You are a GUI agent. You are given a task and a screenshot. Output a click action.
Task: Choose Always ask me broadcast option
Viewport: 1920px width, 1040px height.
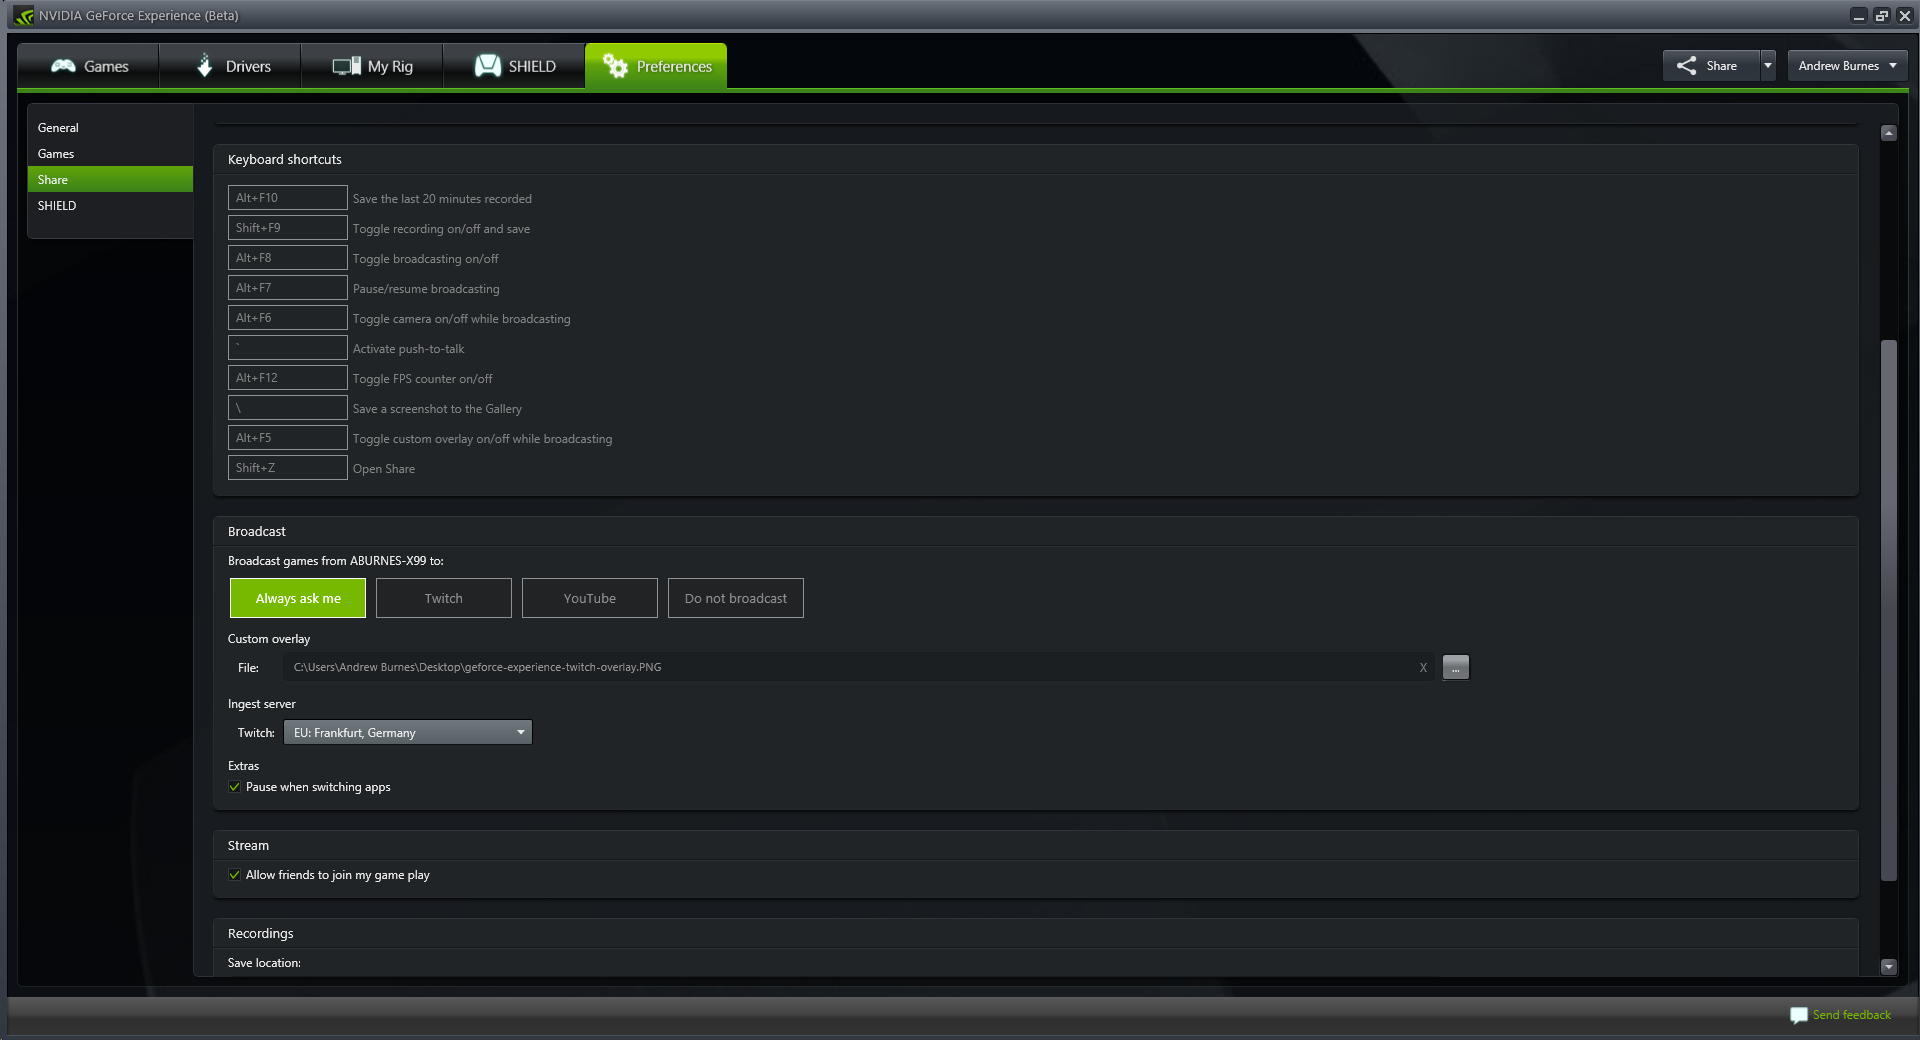click(x=298, y=598)
